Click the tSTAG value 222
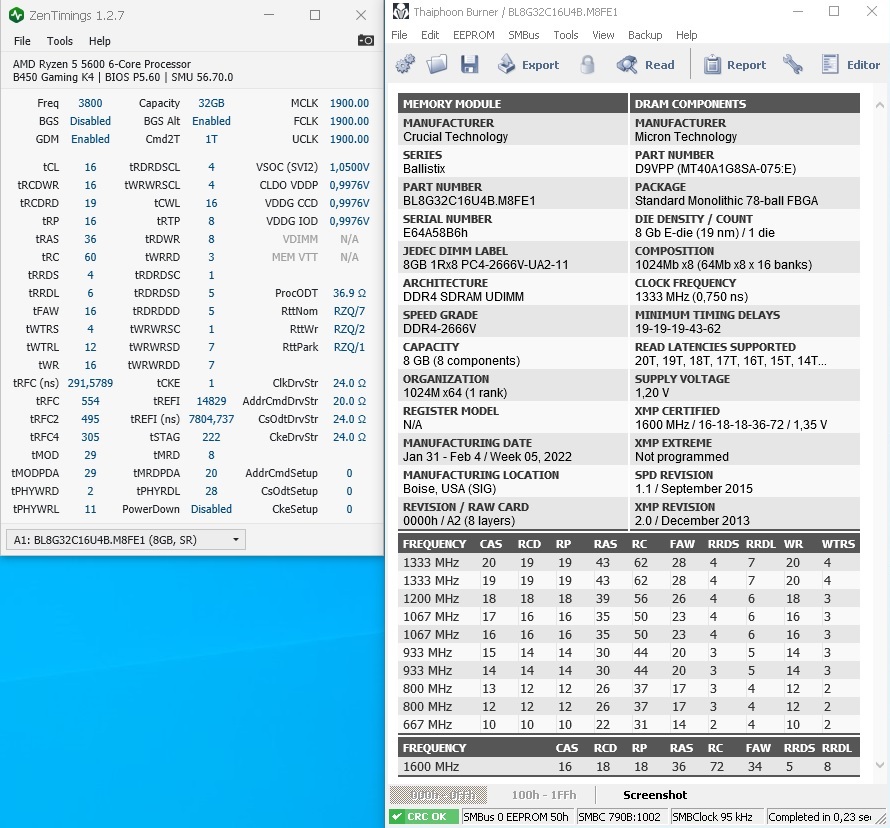The width and height of the screenshot is (890, 828). (211, 437)
